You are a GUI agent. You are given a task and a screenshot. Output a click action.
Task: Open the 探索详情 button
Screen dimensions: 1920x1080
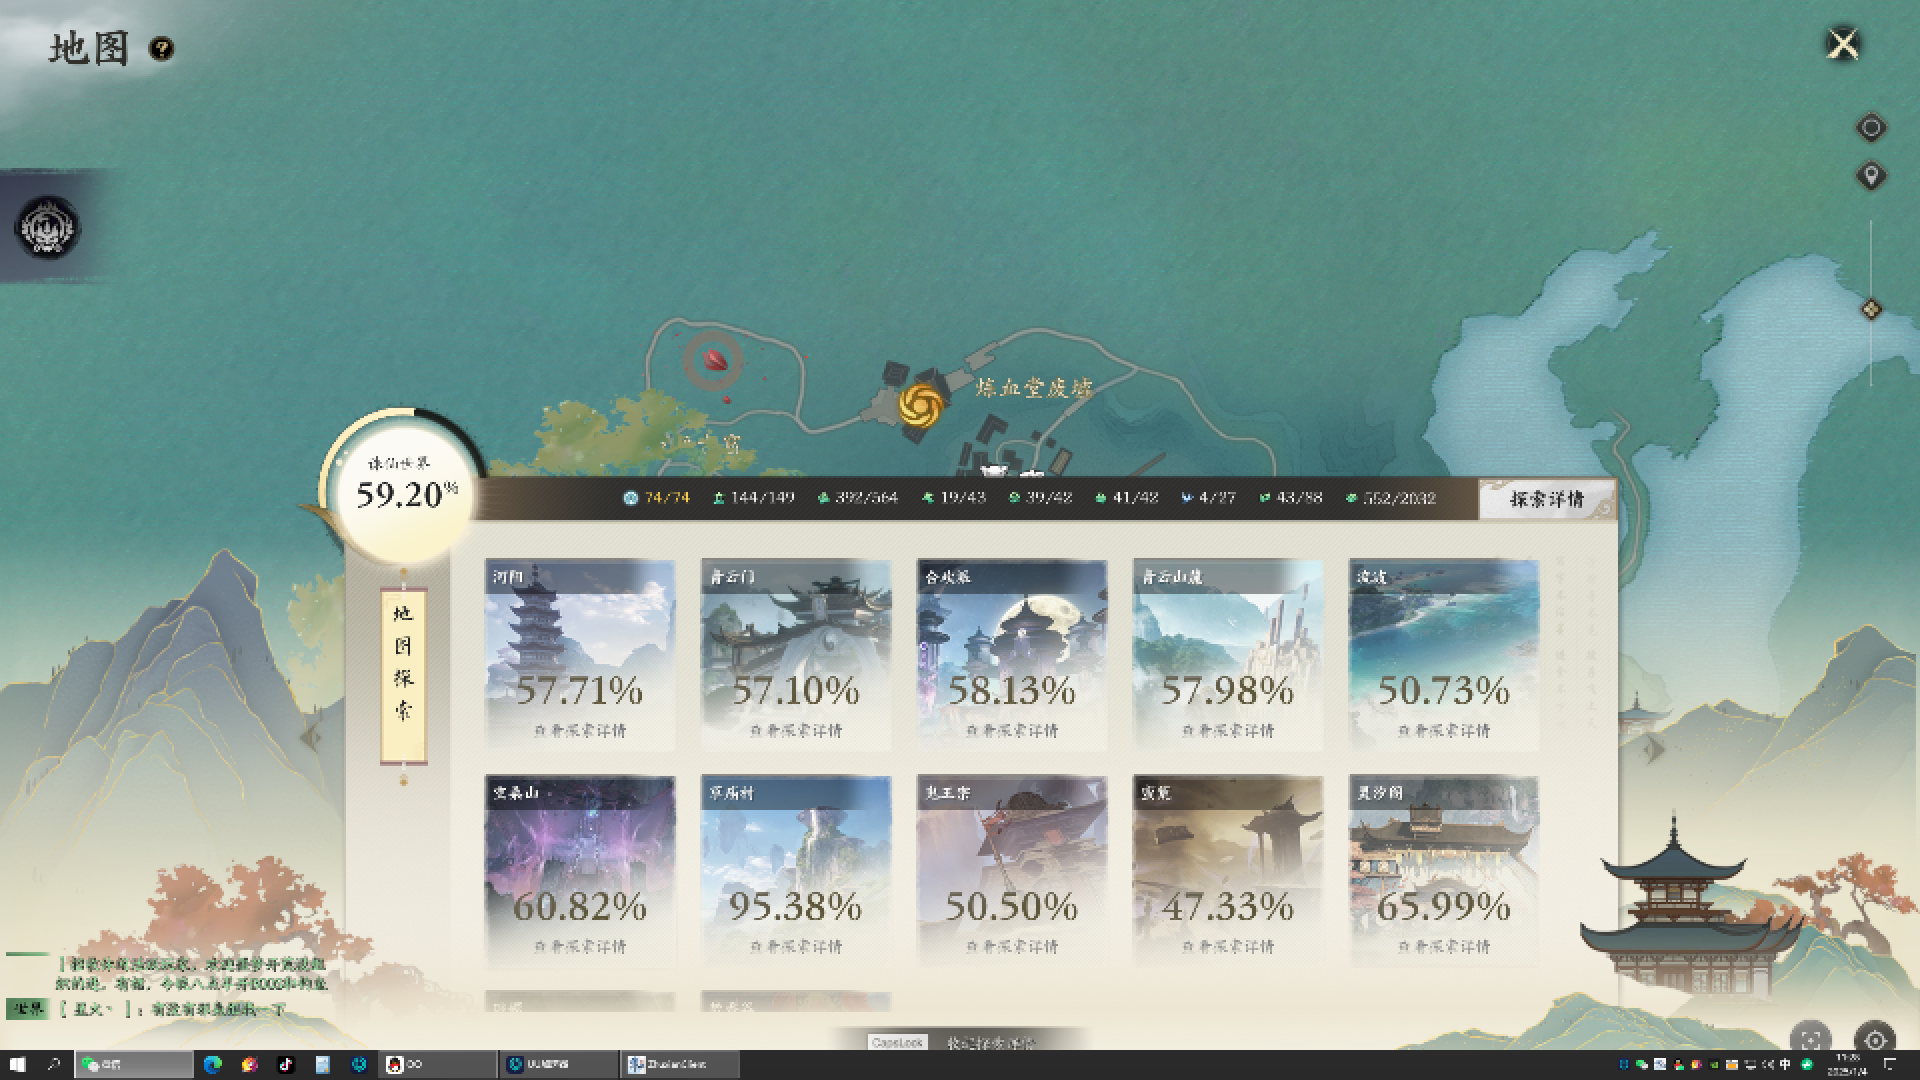pyautogui.click(x=1546, y=499)
